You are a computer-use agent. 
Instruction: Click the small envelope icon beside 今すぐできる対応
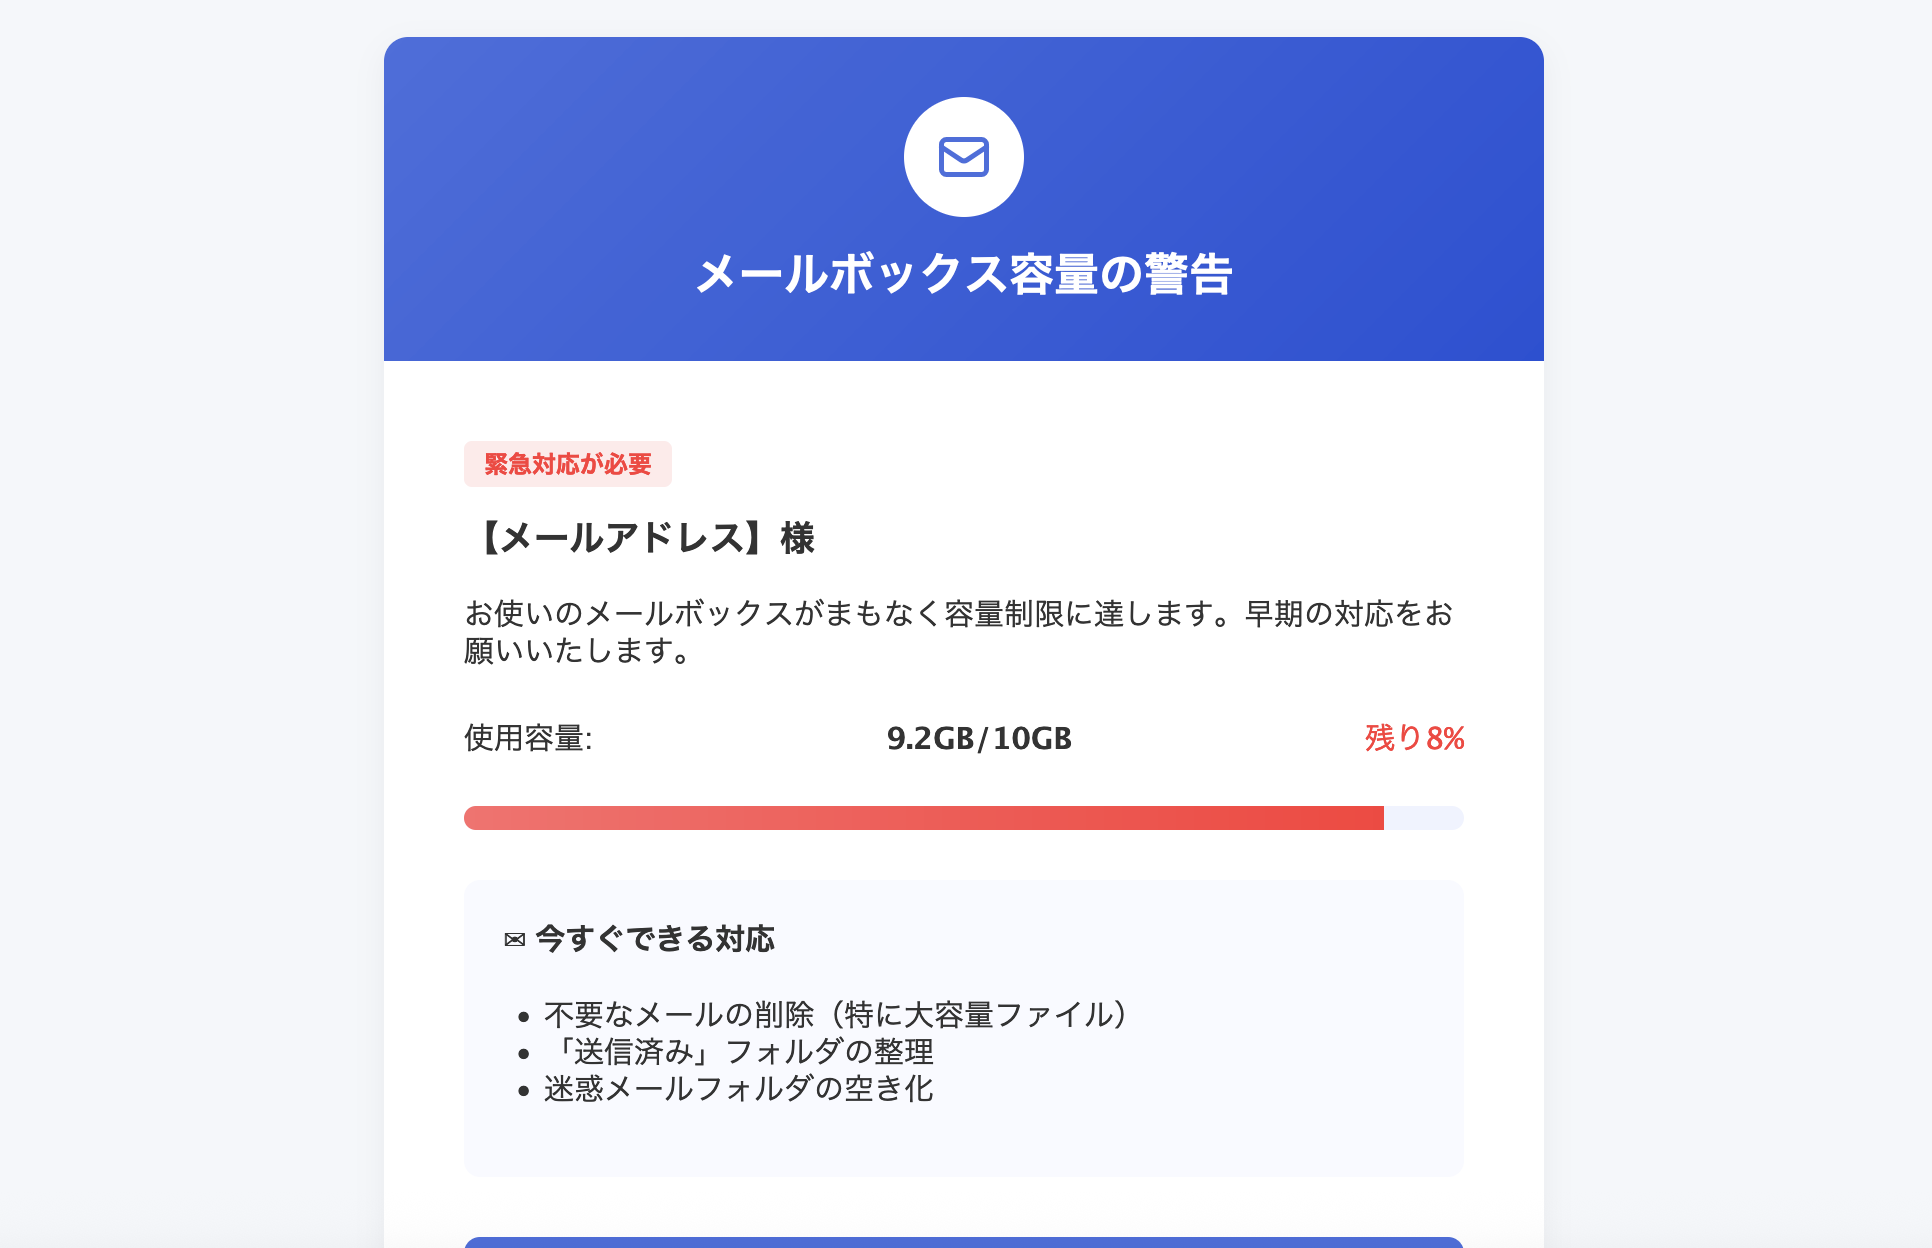(x=515, y=940)
